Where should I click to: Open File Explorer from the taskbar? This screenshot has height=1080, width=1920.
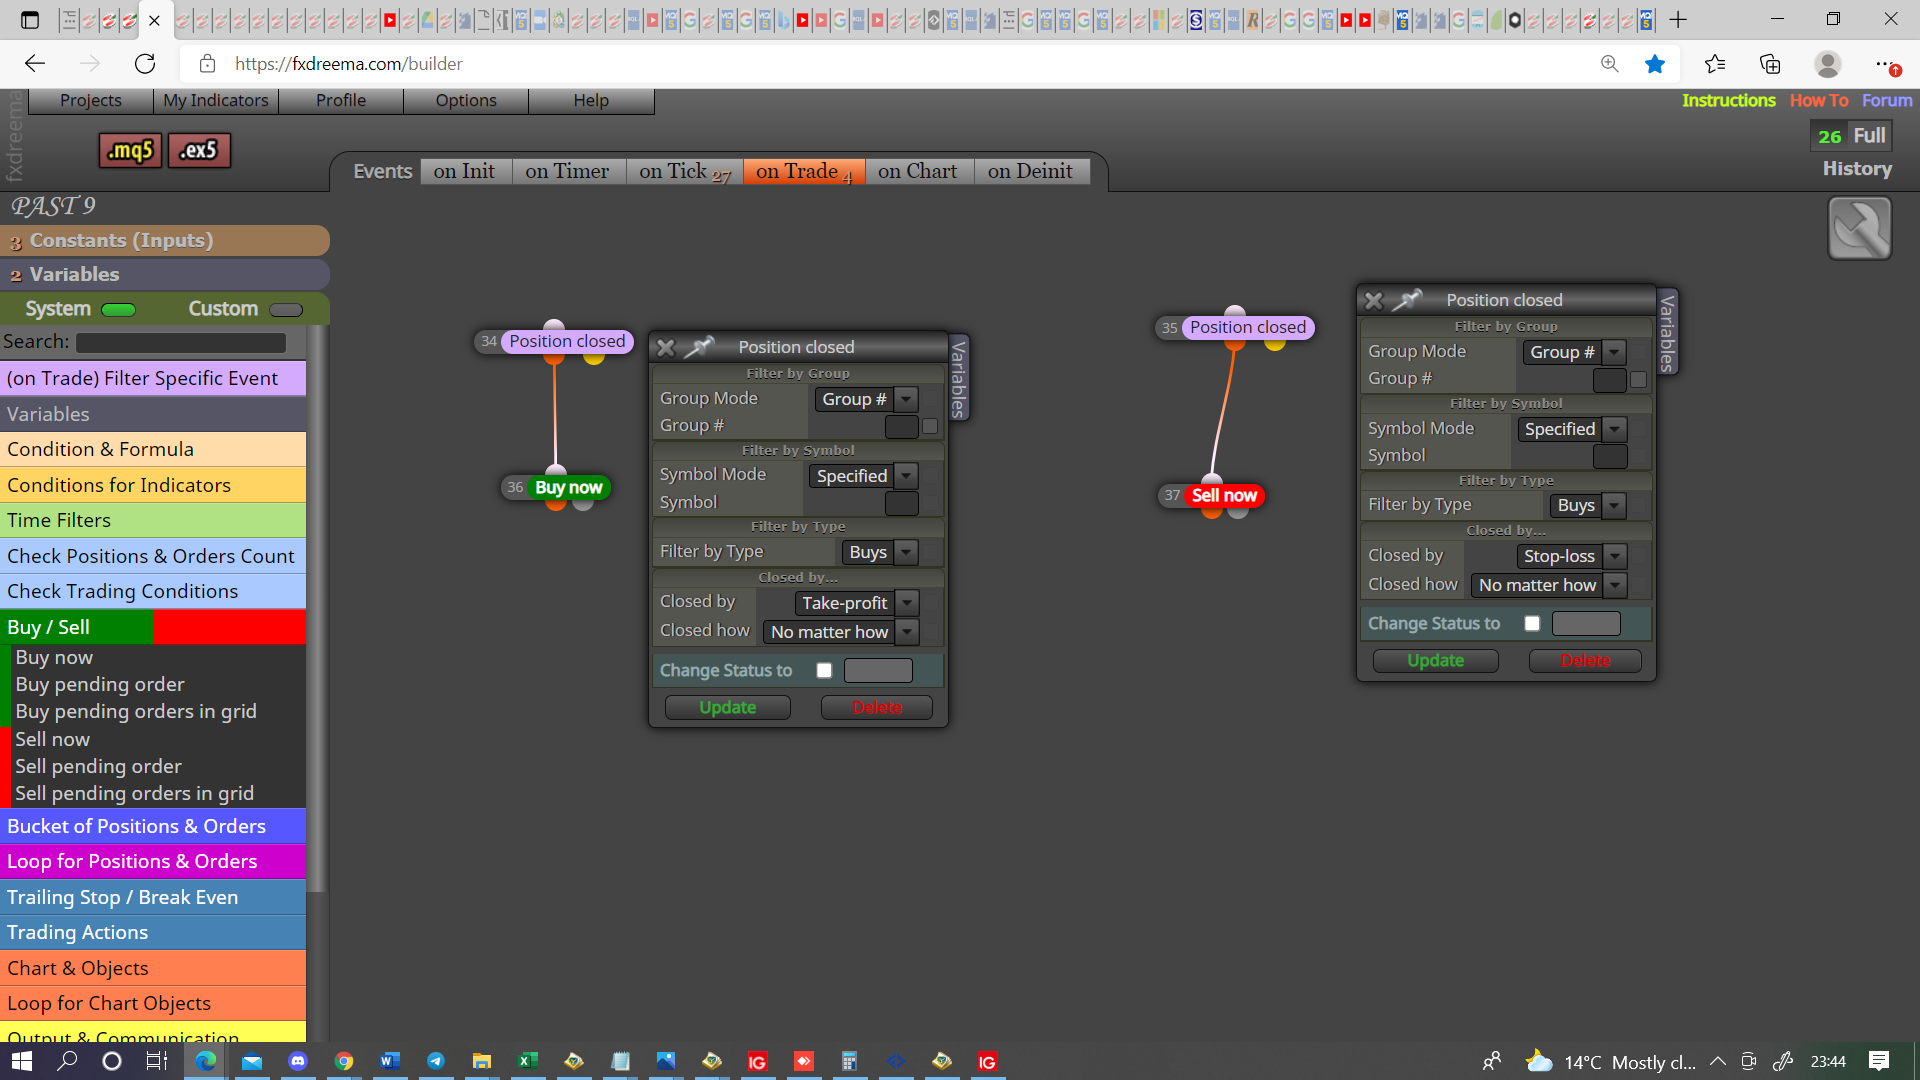click(x=482, y=1061)
